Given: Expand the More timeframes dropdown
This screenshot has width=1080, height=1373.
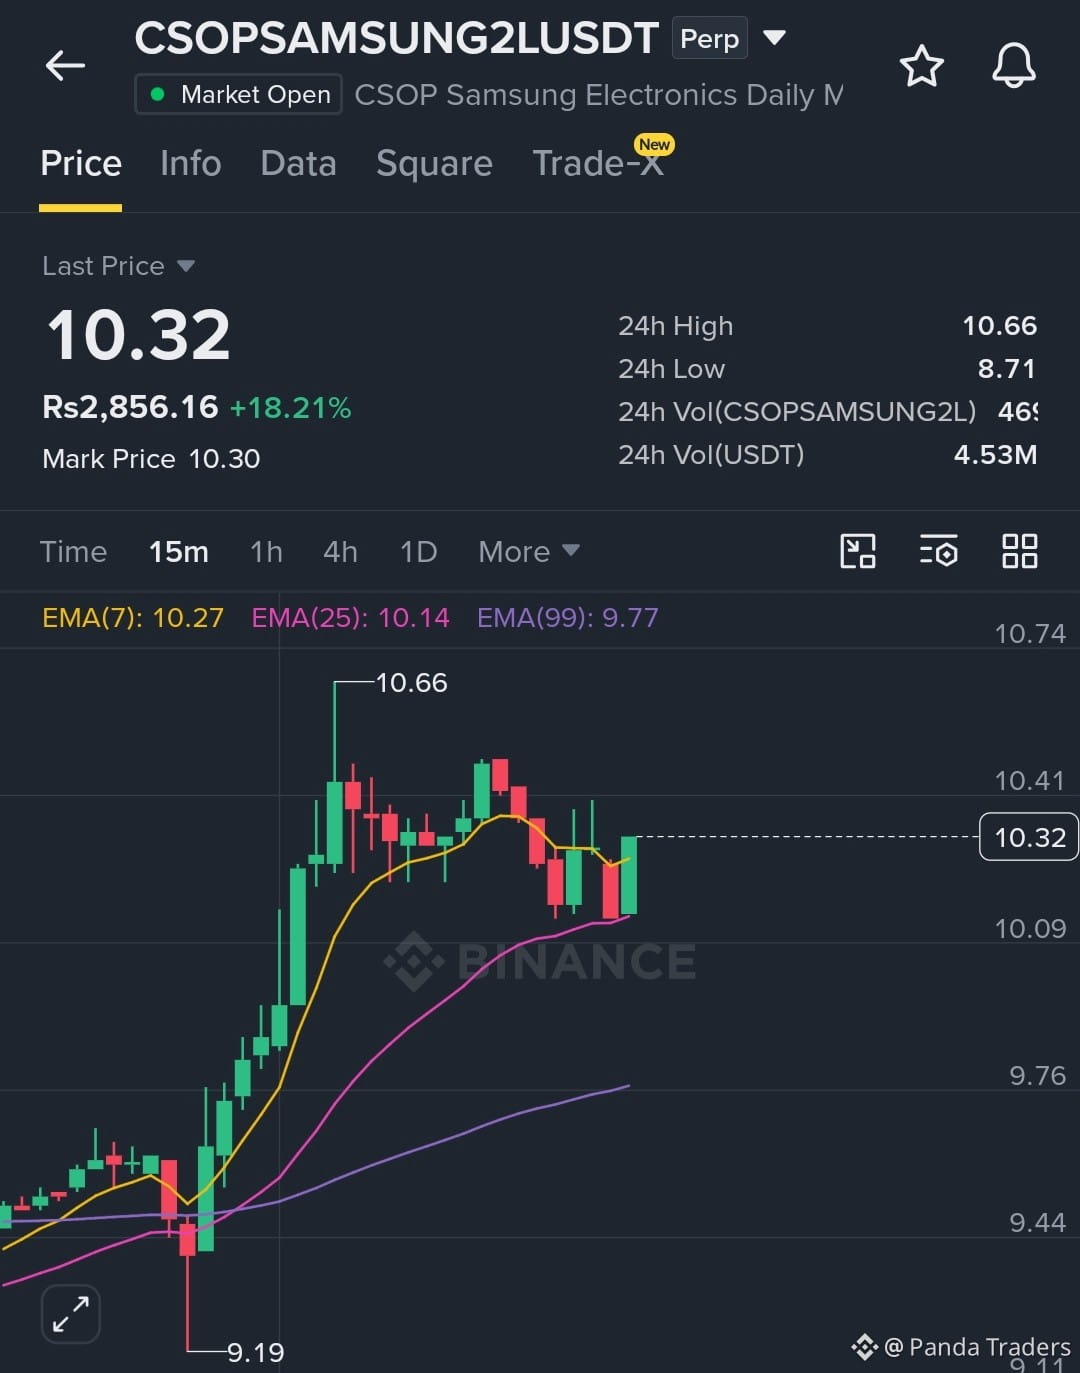Looking at the screenshot, I should click(x=529, y=551).
